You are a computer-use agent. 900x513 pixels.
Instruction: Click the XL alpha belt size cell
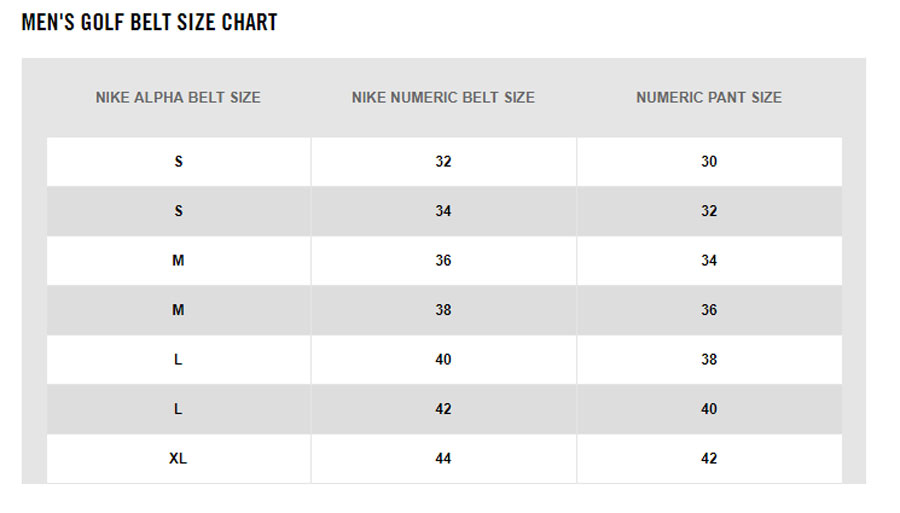click(x=178, y=459)
